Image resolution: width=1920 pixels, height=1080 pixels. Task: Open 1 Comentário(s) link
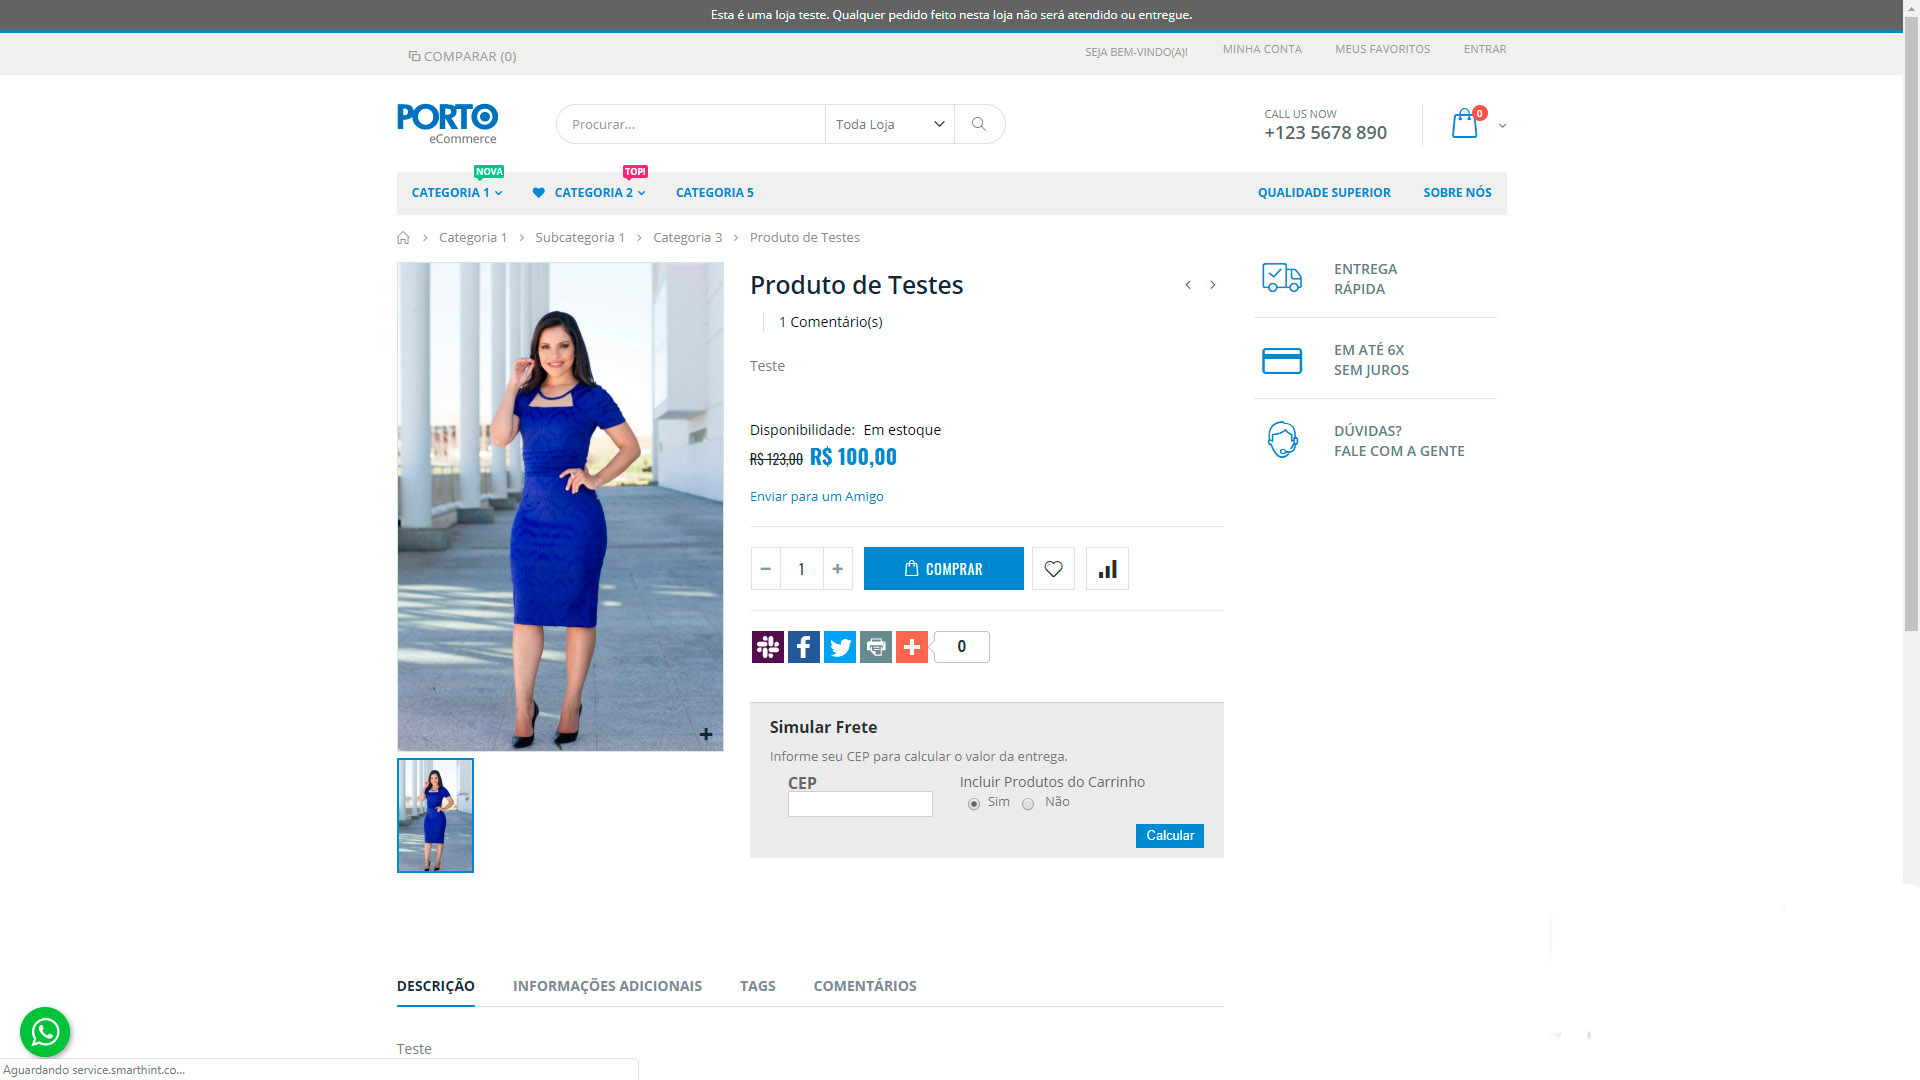tap(831, 322)
